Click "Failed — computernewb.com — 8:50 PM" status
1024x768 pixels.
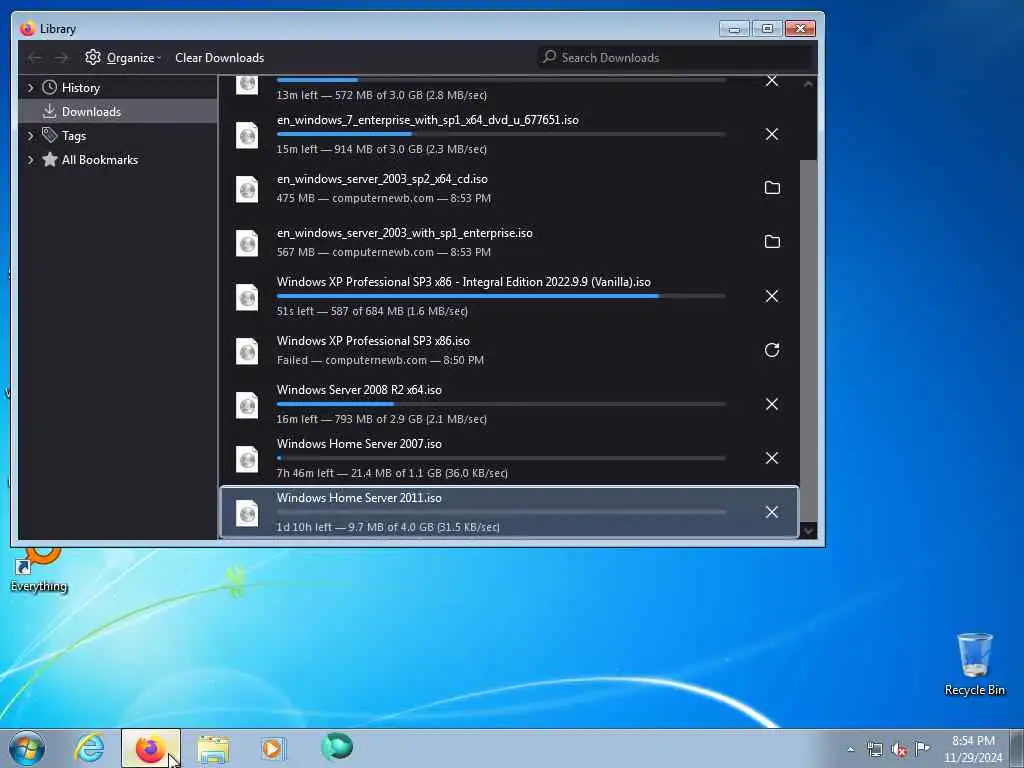(380, 360)
